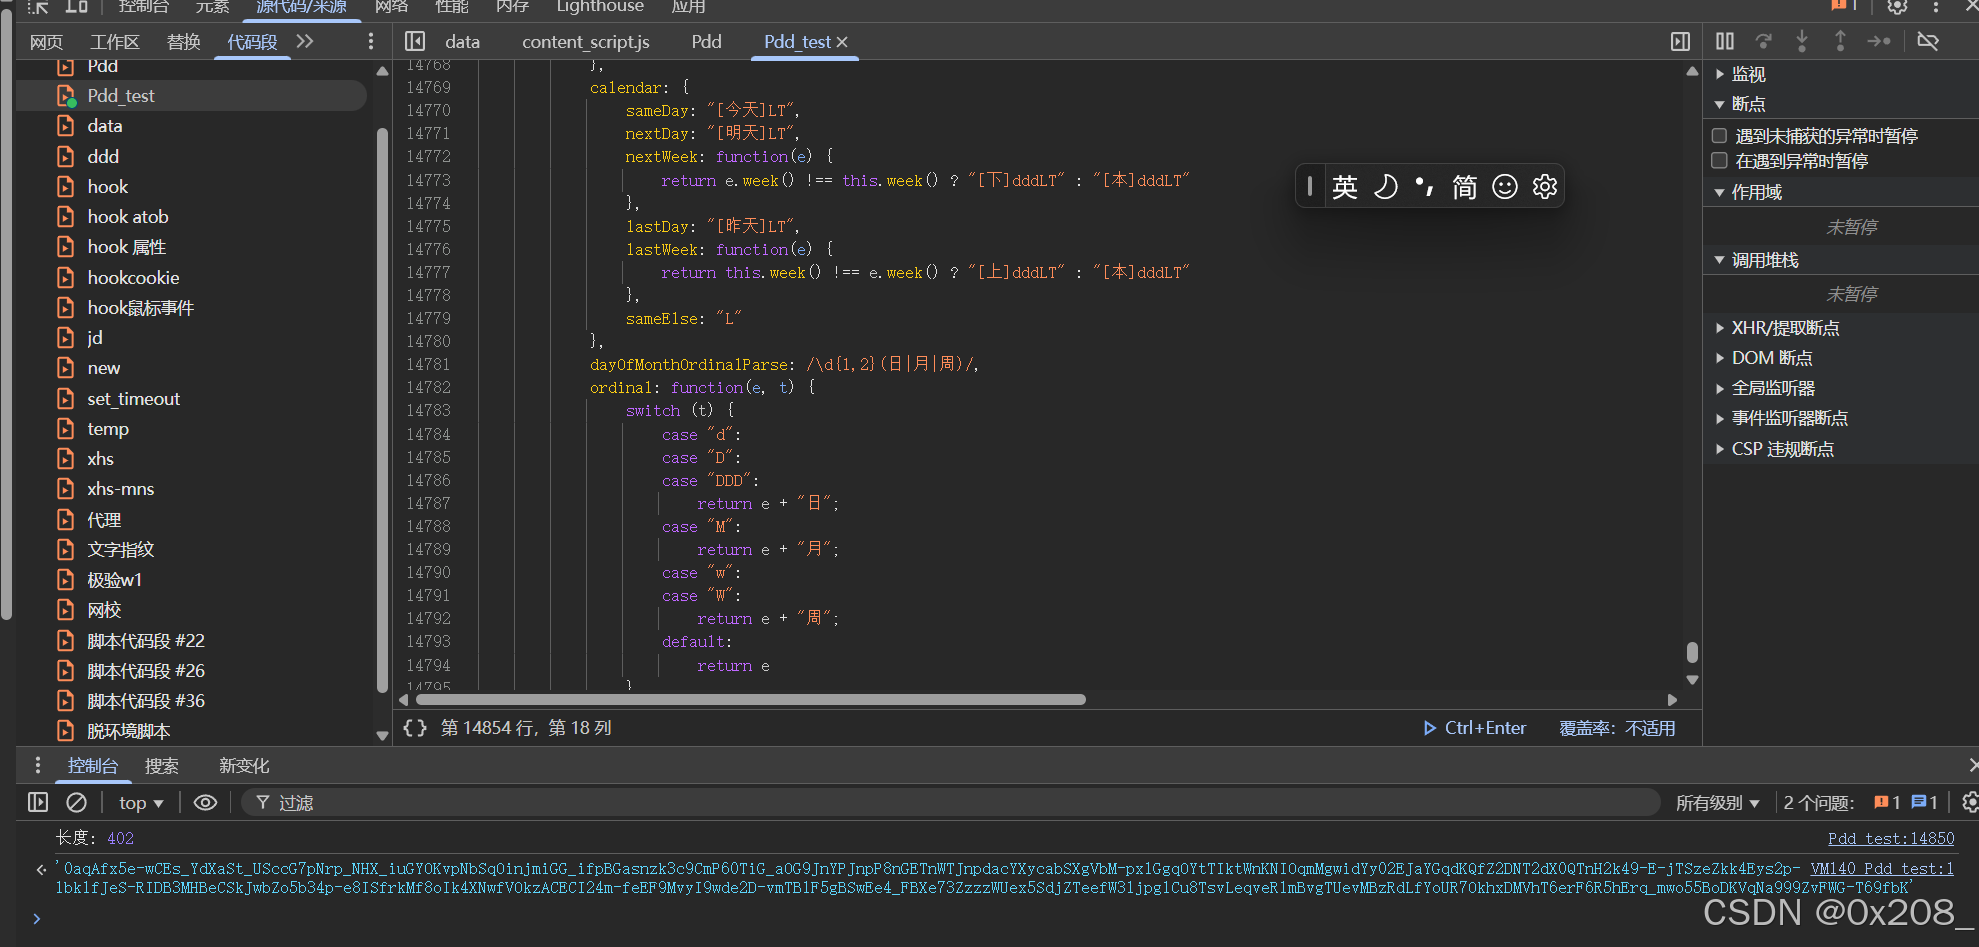Open the hook atob snippet
This screenshot has width=1979, height=947.
point(128,217)
